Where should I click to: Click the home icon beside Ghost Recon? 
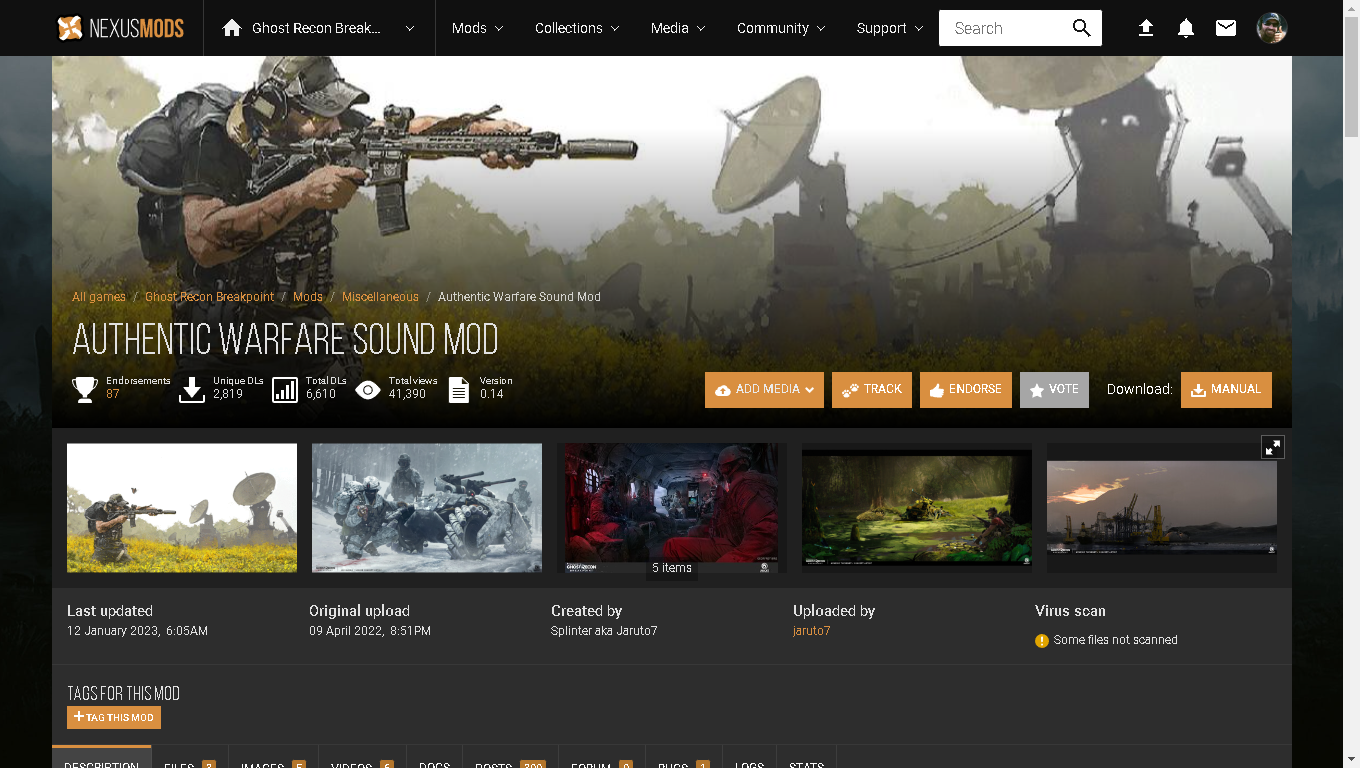(232, 28)
